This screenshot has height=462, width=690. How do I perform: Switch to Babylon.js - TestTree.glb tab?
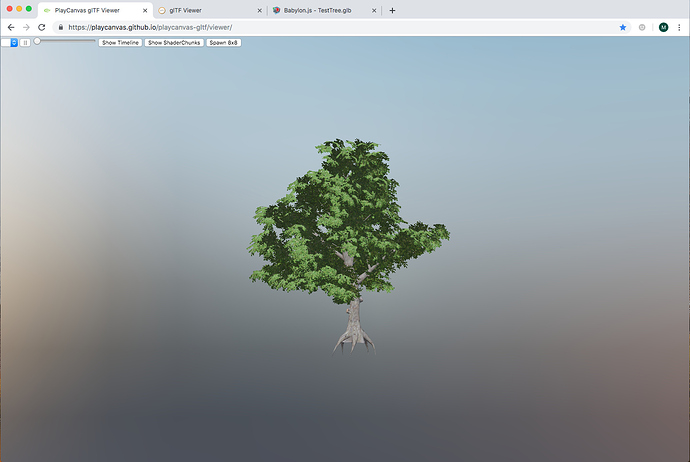324,10
